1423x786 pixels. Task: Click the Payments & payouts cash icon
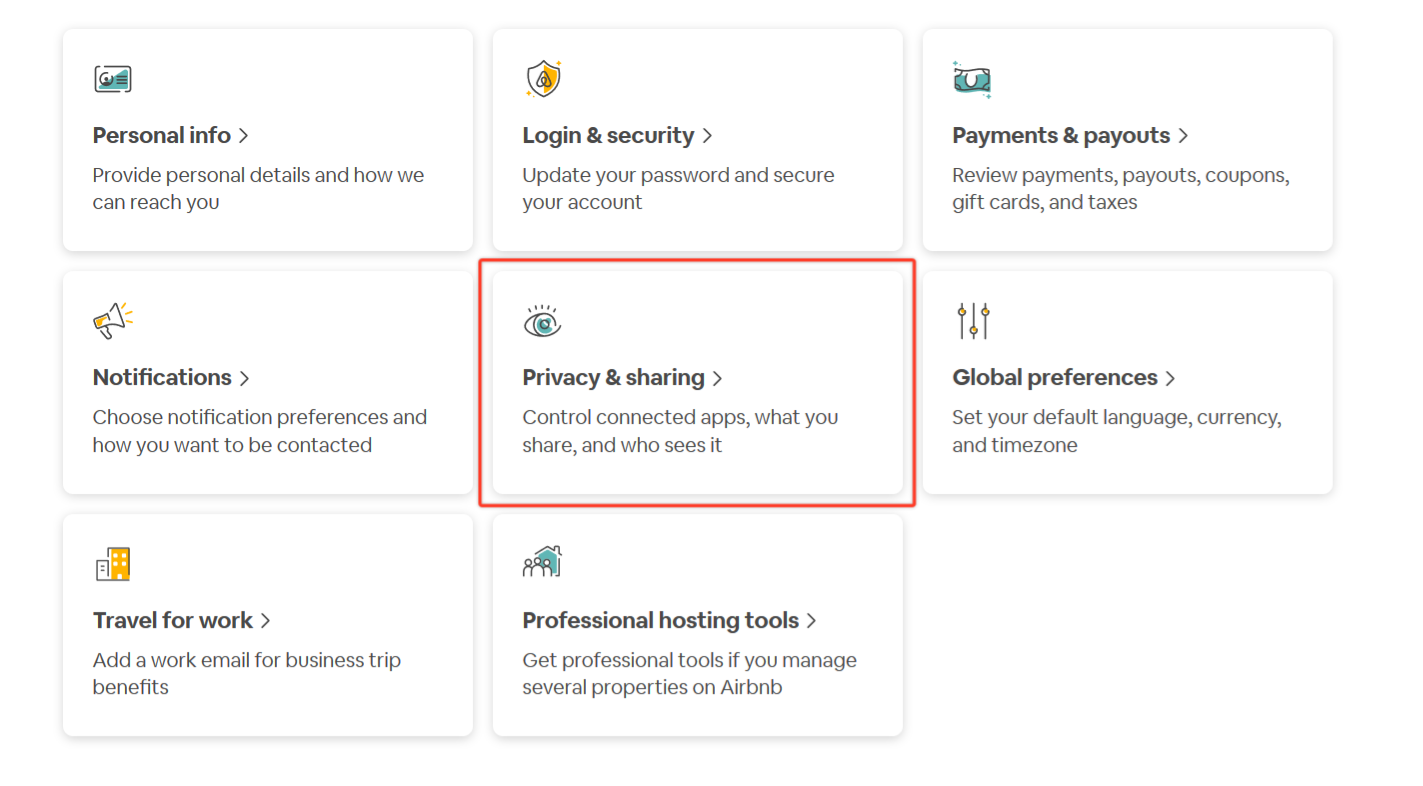[x=972, y=80]
